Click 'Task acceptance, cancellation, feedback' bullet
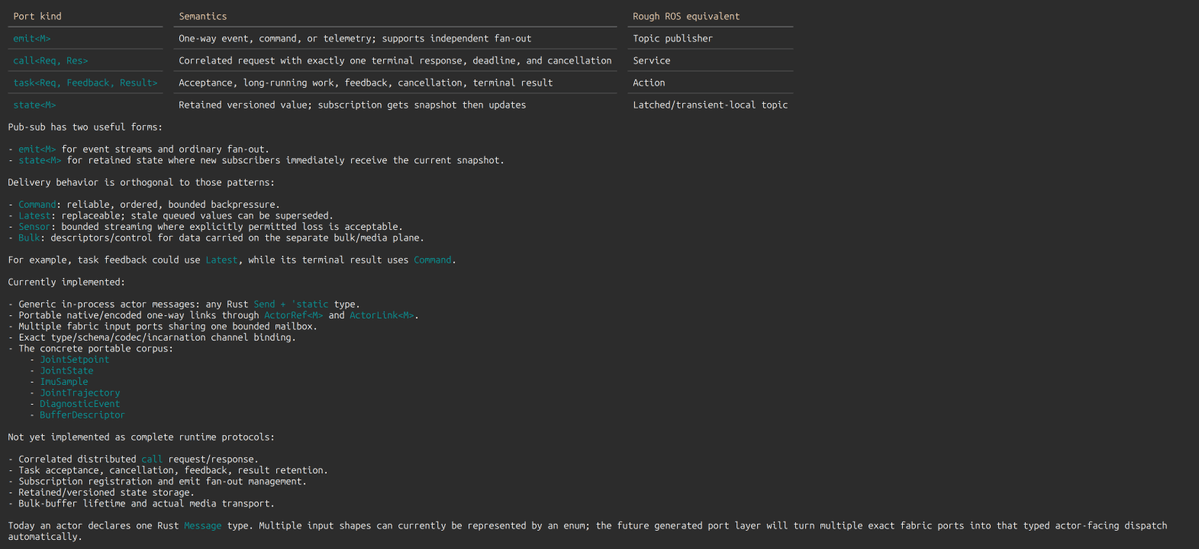Viewport: 1199px width, 549px height. (167, 470)
